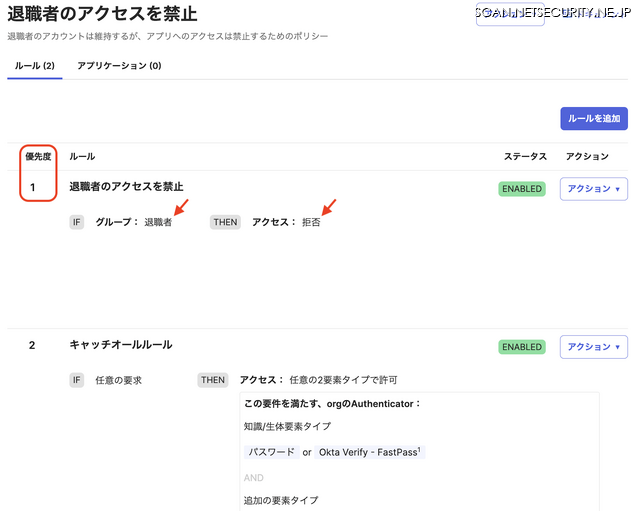Click the パスワード authenticator chip
Image resolution: width=640 pixels, height=511 pixels.
pos(271,452)
